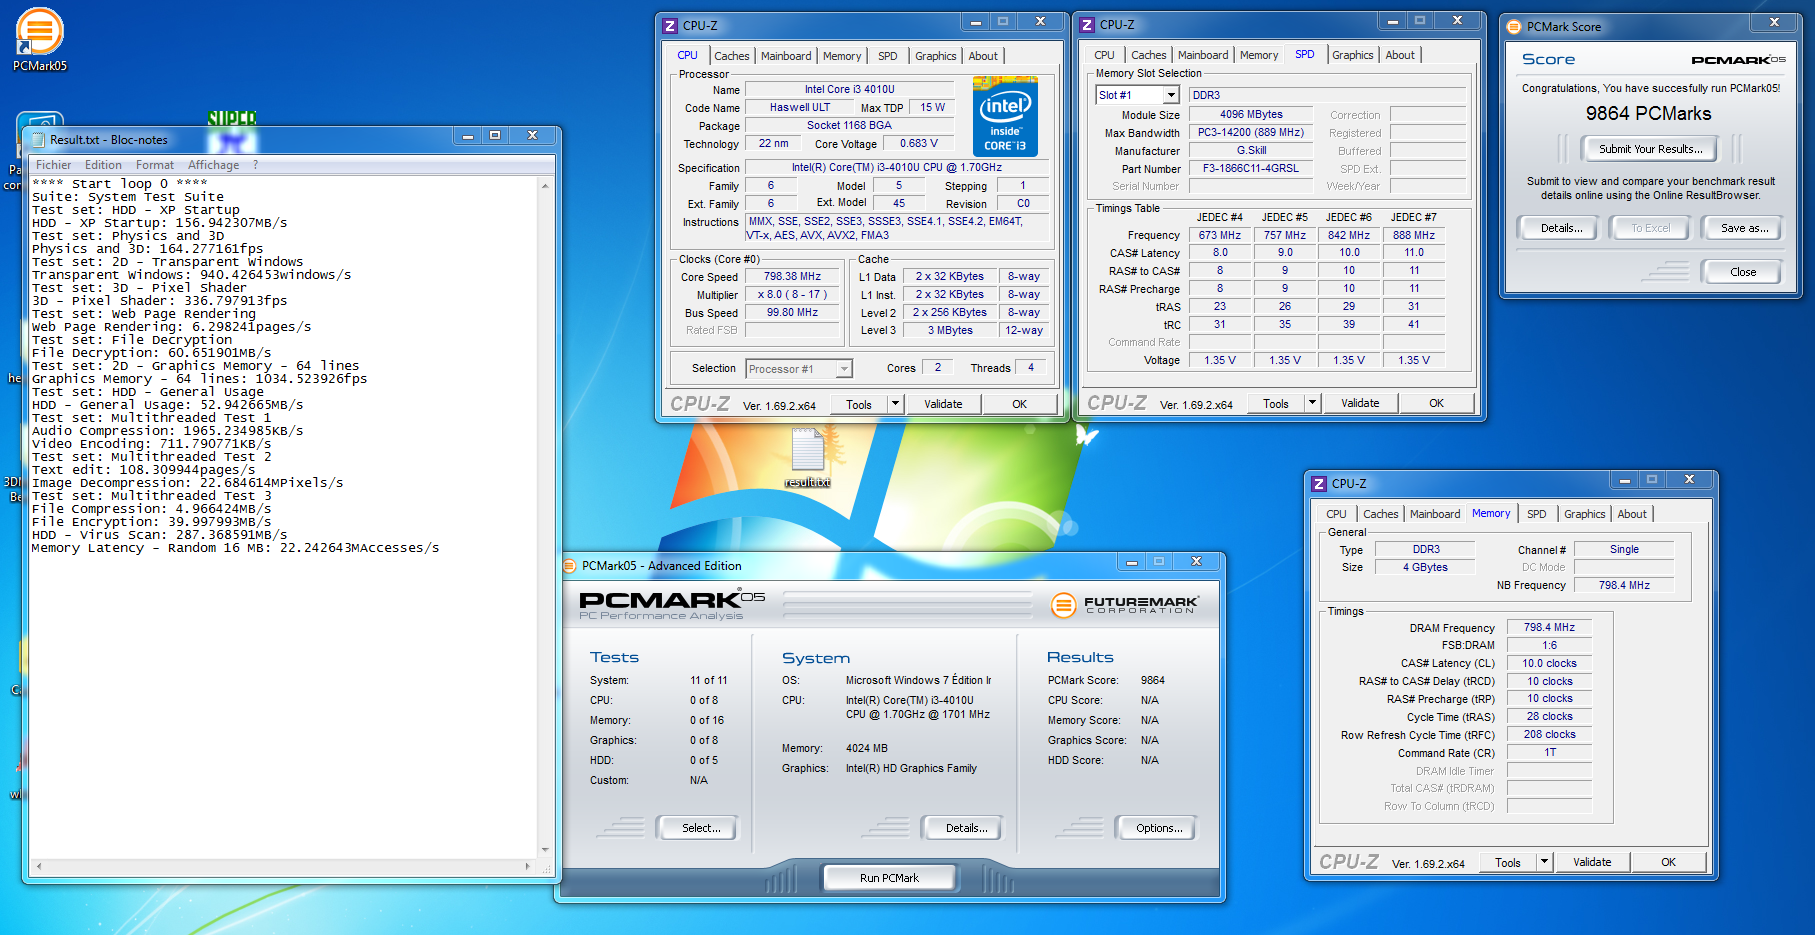Screen dimensions: 1815x935
Task: Click the Max Bandwidth value PC3-14200
Action: pyautogui.click(x=1250, y=132)
